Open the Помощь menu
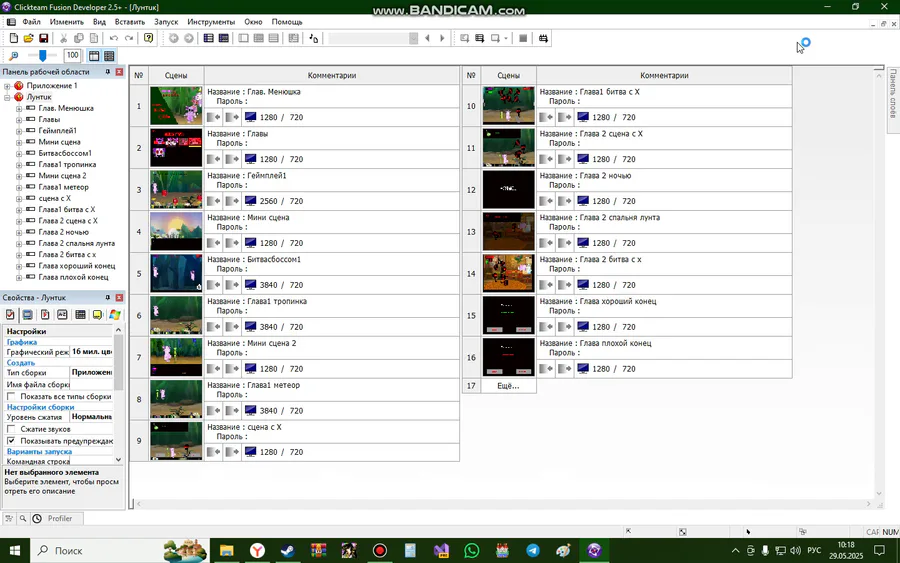The height and width of the screenshot is (563, 900). click(287, 22)
